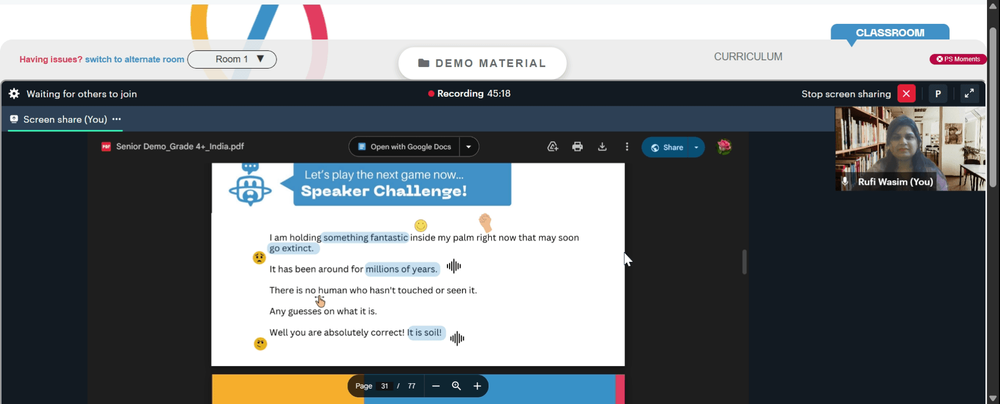Click highlighted text millions of years.
The image size is (1000, 404).
tap(402, 269)
